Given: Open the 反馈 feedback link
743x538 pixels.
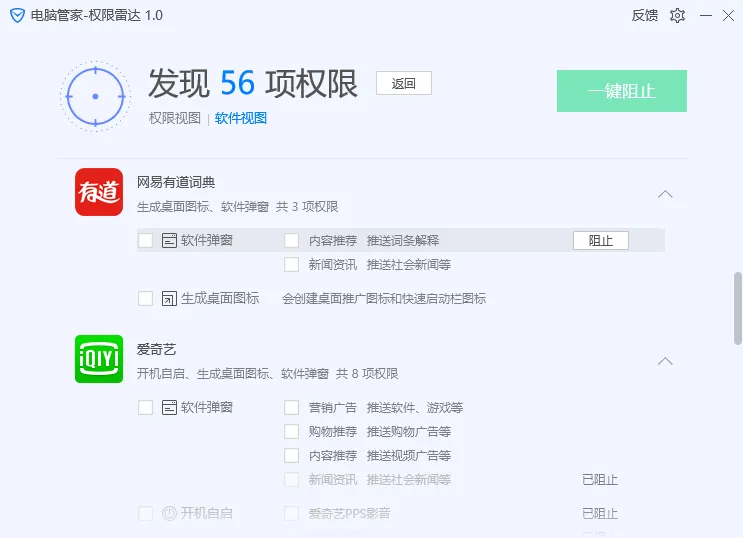Looking at the screenshot, I should (x=644, y=15).
